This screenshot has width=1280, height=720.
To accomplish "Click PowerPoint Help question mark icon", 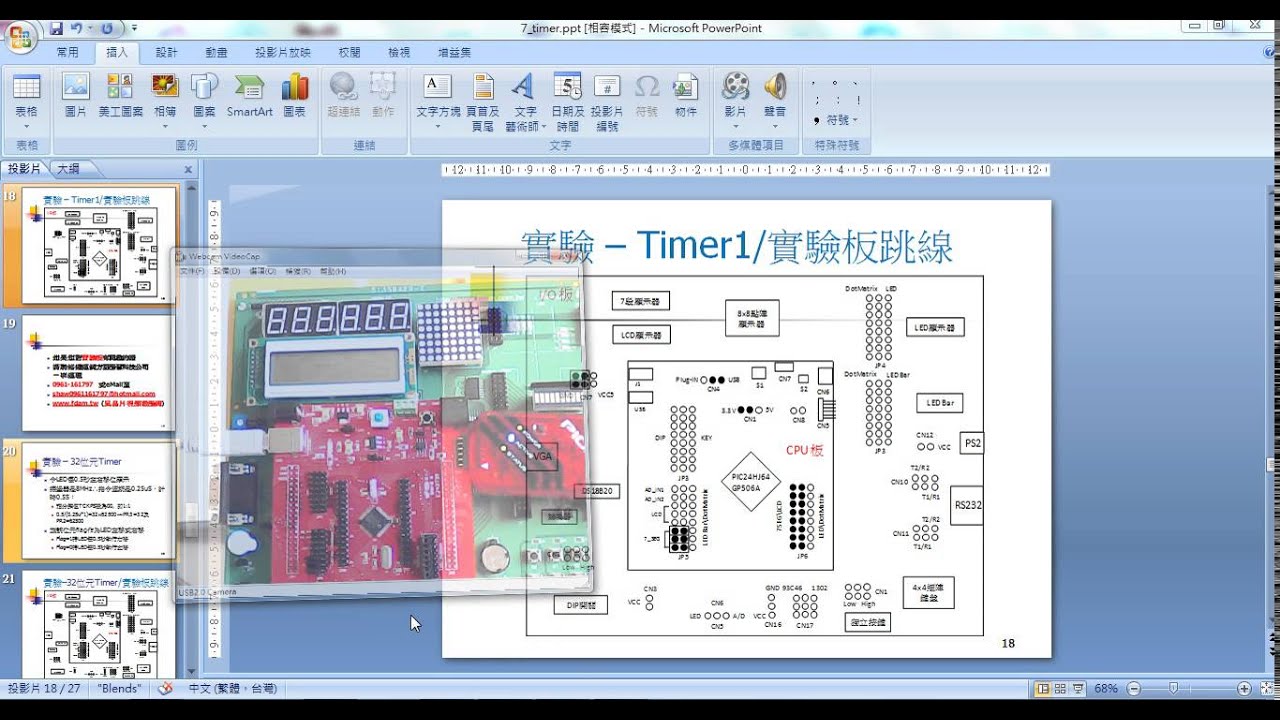I will (1269, 52).
